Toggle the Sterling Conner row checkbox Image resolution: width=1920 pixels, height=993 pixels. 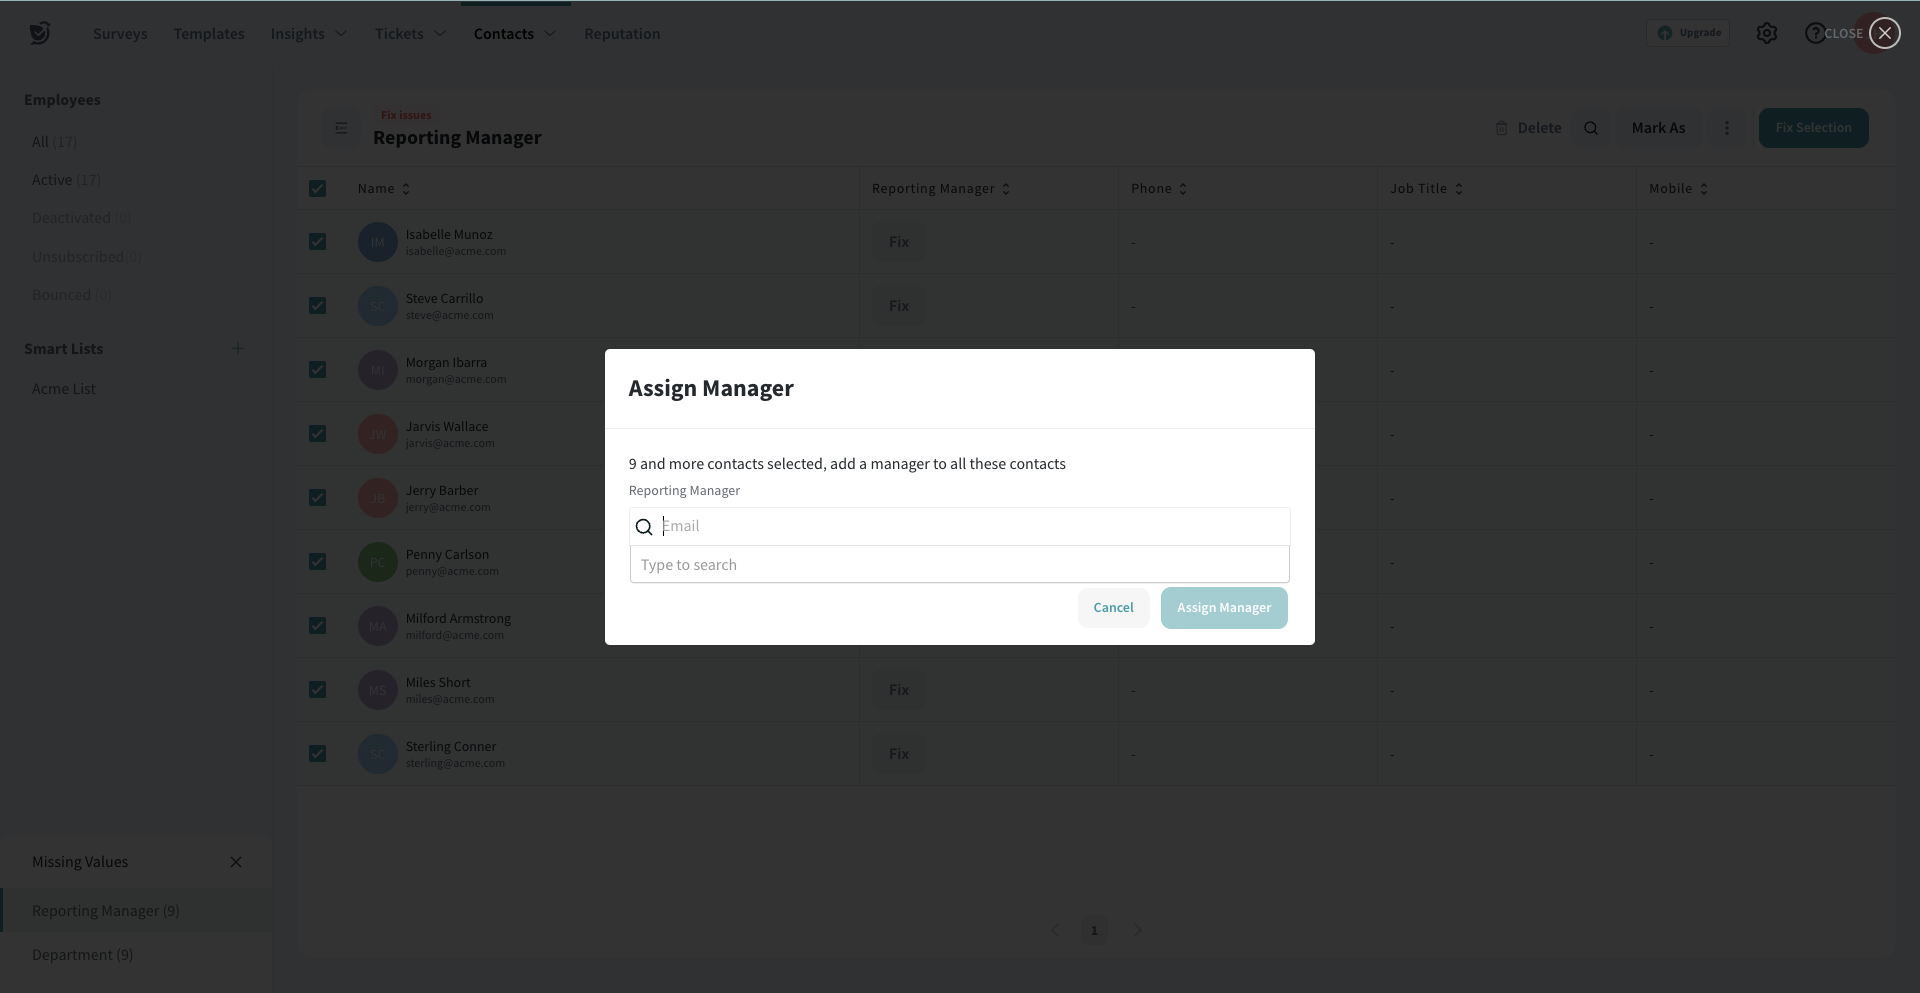point(318,754)
